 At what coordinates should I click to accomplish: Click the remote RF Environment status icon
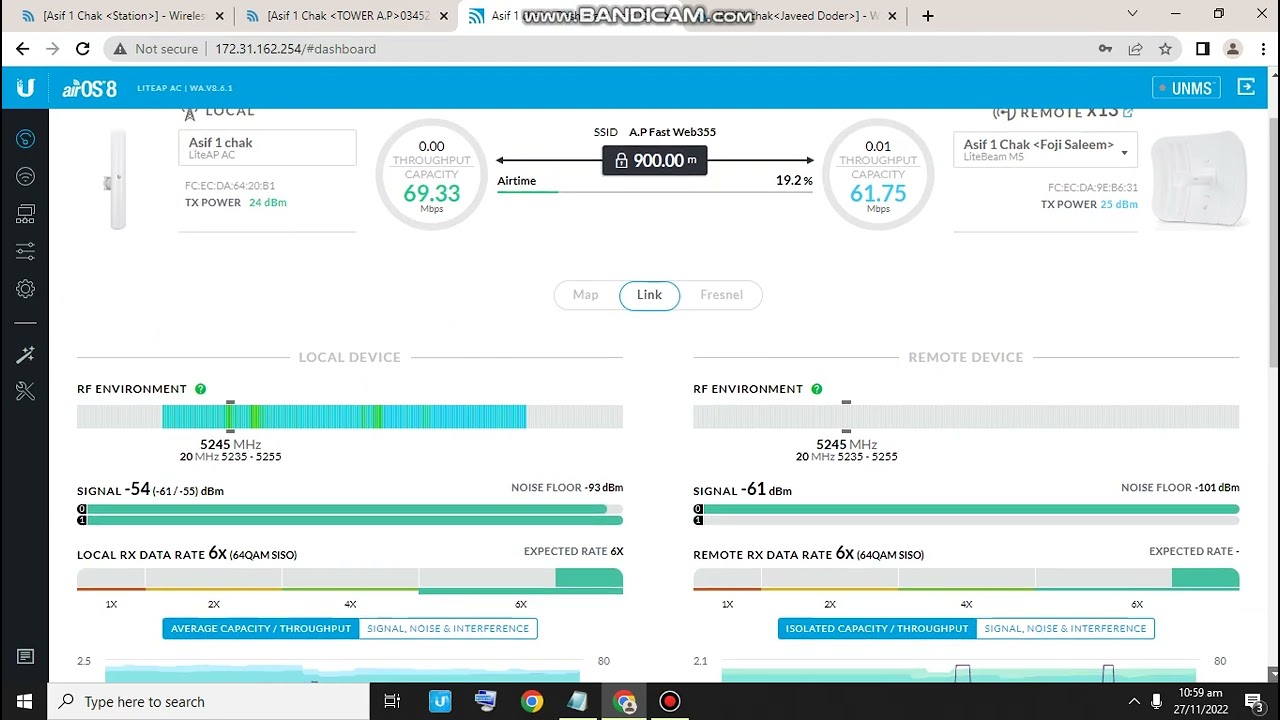[x=816, y=389]
